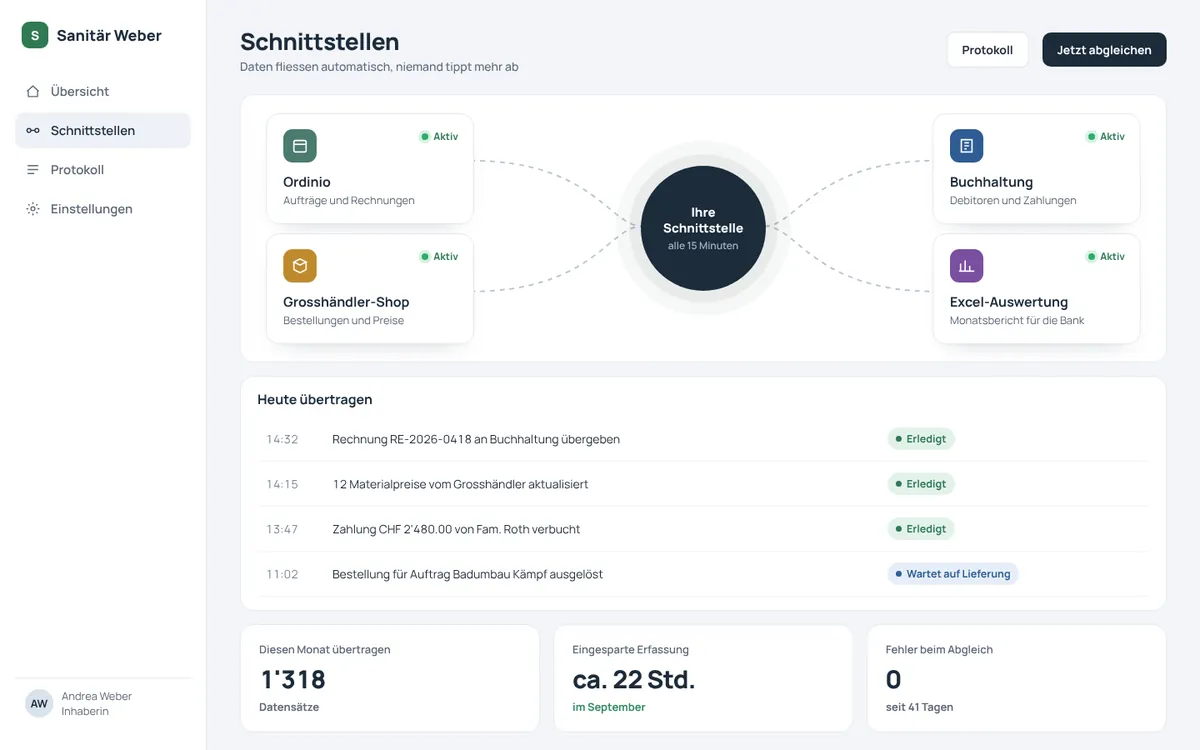This screenshot has height=750, width=1200.
Task: Select the row 'Bestellung für Auftrag Badumbau Kämpf ausgelöst'
Action: tap(703, 574)
